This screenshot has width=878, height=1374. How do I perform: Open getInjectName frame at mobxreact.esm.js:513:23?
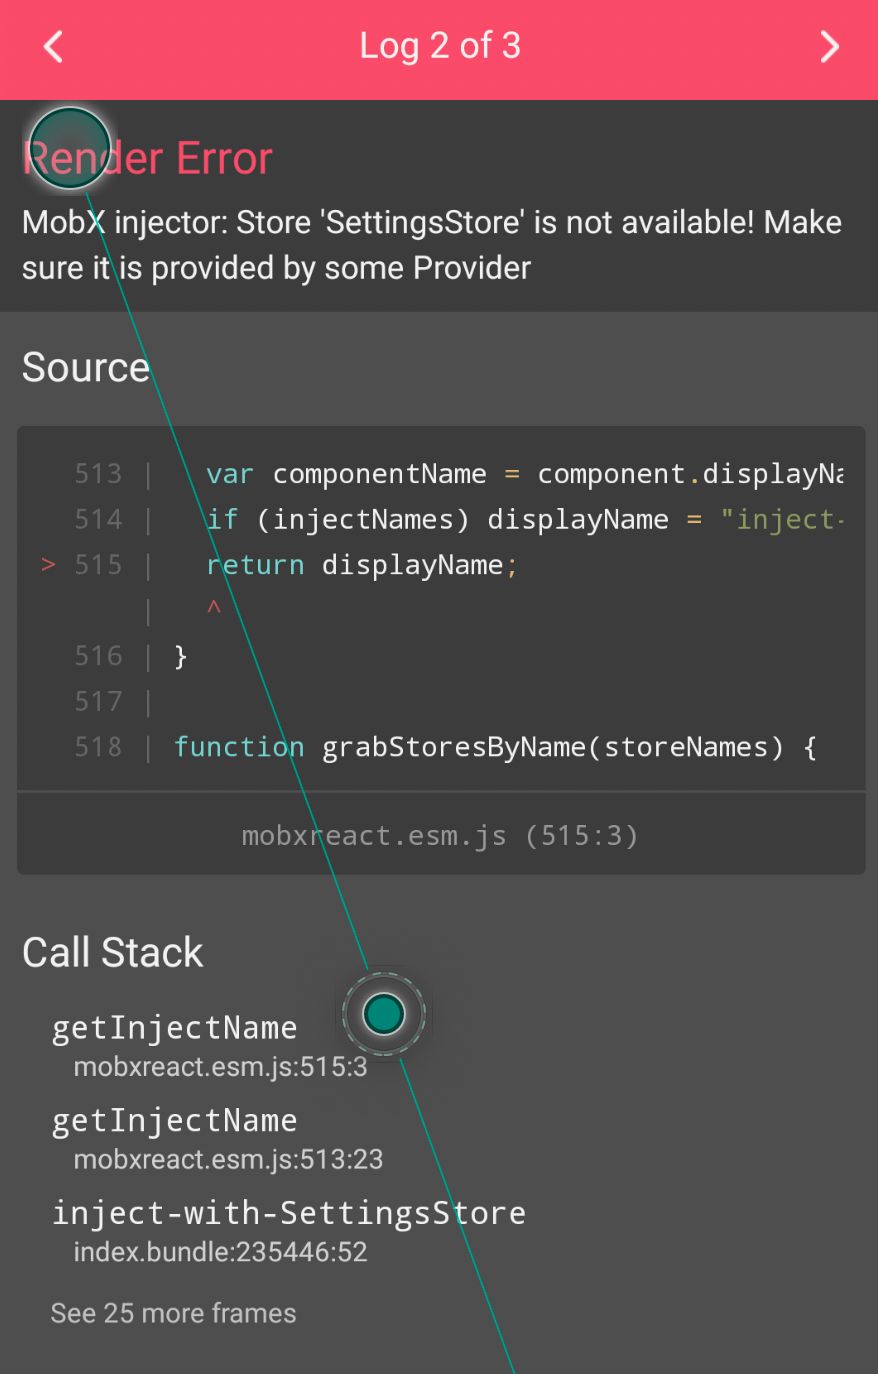tap(218, 1138)
